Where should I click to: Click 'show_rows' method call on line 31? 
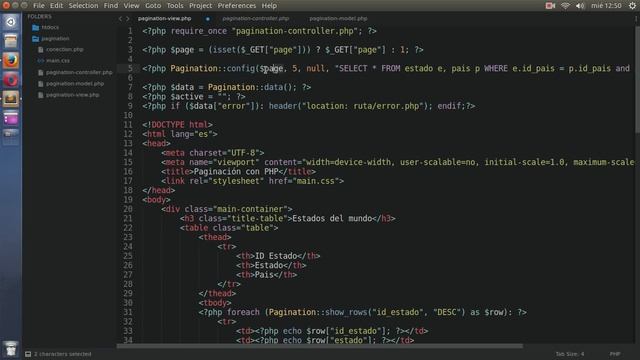(x=346, y=312)
